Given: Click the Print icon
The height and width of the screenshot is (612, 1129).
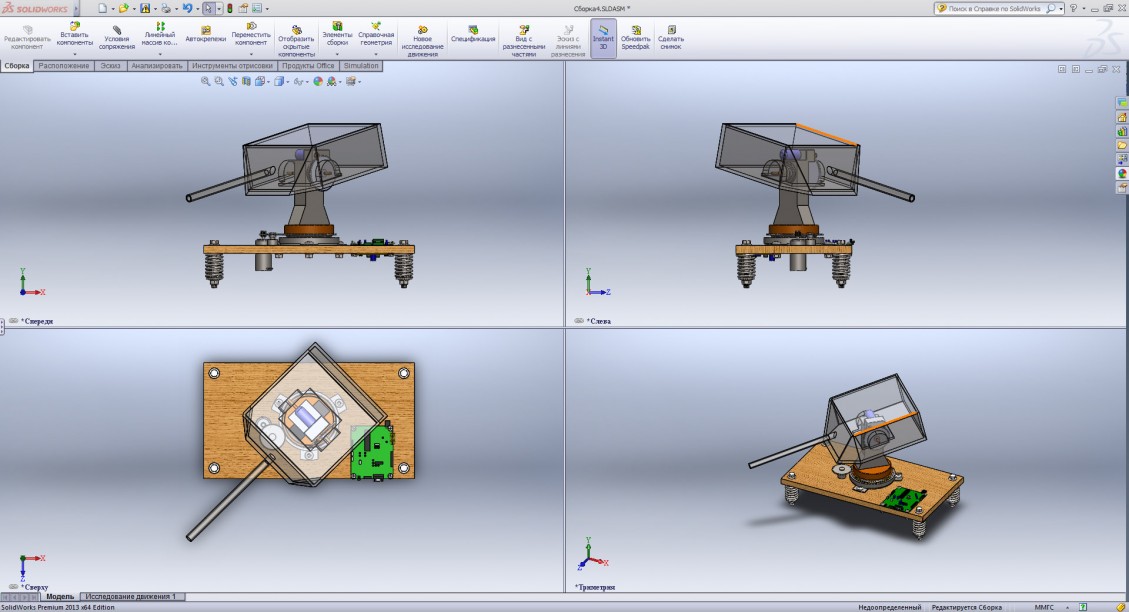Looking at the screenshot, I should click(x=166, y=9).
